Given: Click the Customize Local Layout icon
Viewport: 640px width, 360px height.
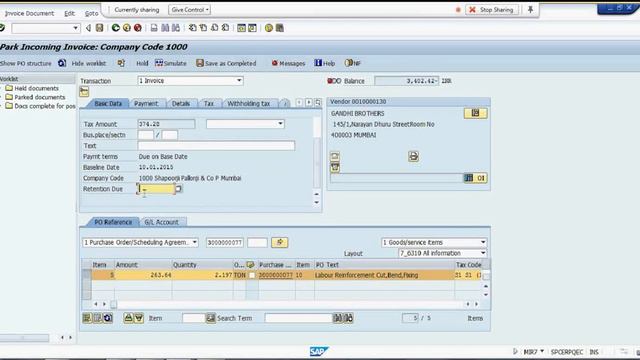Looking at the screenshot, I should coord(280,28).
